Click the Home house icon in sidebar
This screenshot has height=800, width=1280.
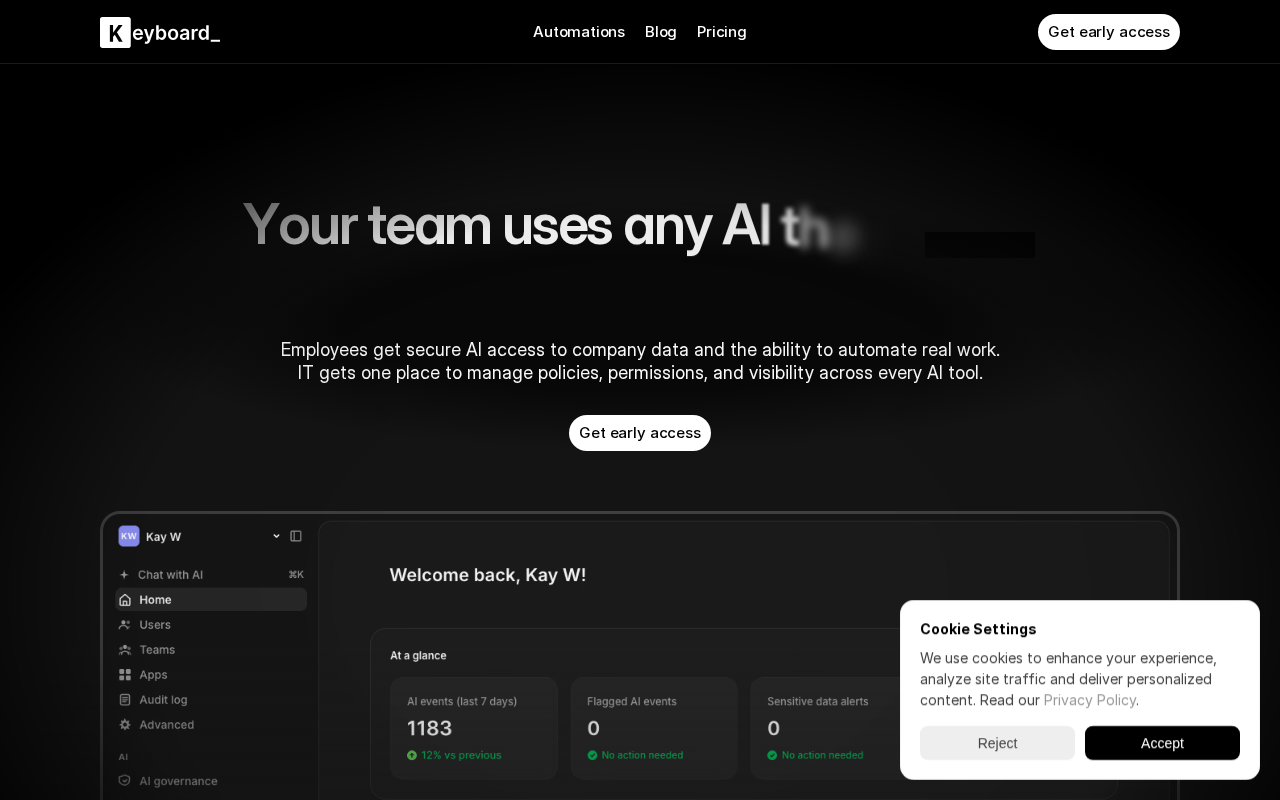(x=125, y=600)
